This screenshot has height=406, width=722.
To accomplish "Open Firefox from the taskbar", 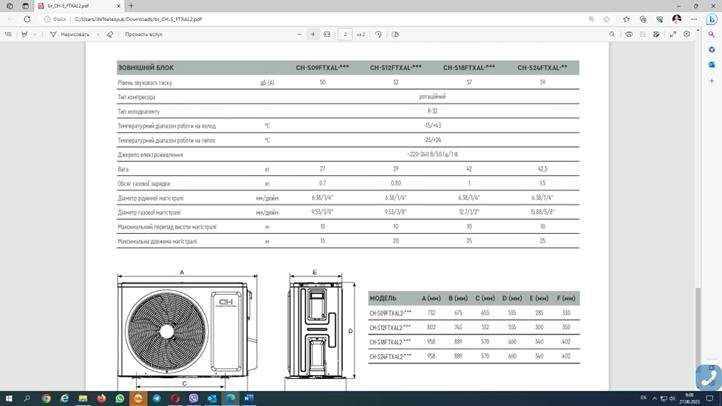I will (x=101, y=399).
